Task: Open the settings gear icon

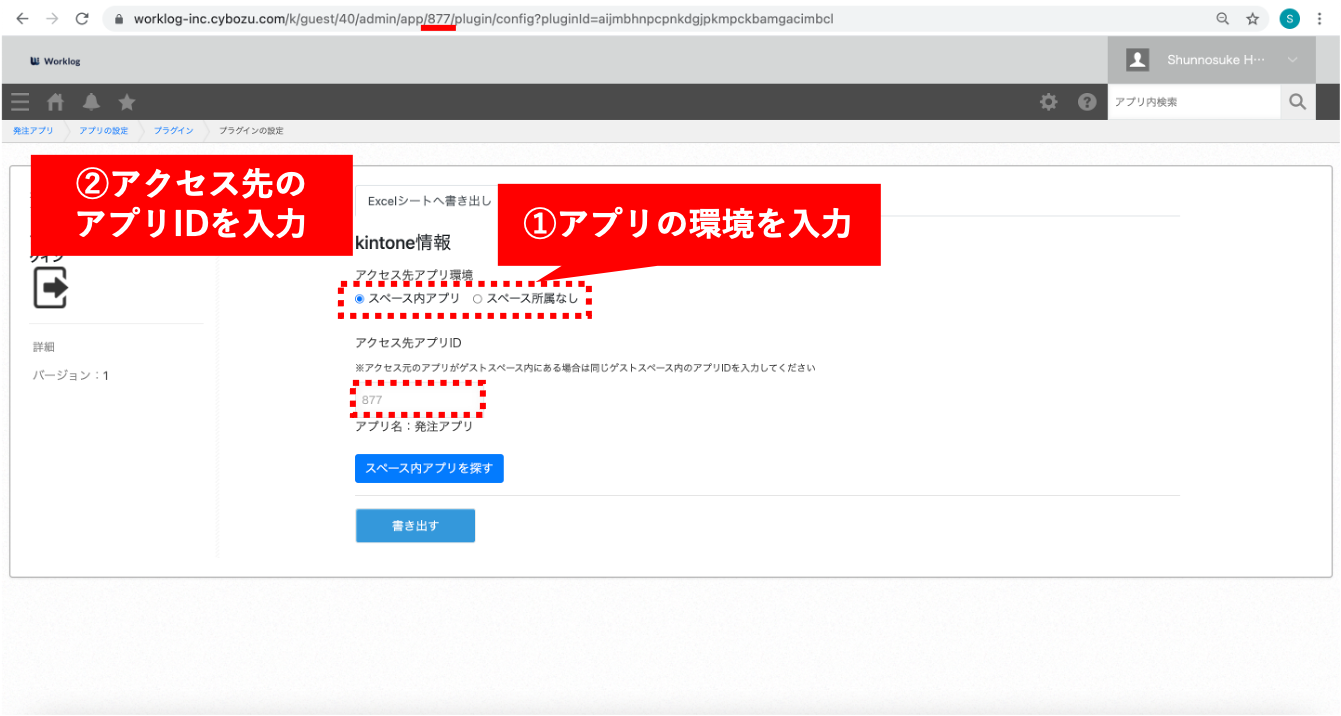Action: pos(1048,102)
